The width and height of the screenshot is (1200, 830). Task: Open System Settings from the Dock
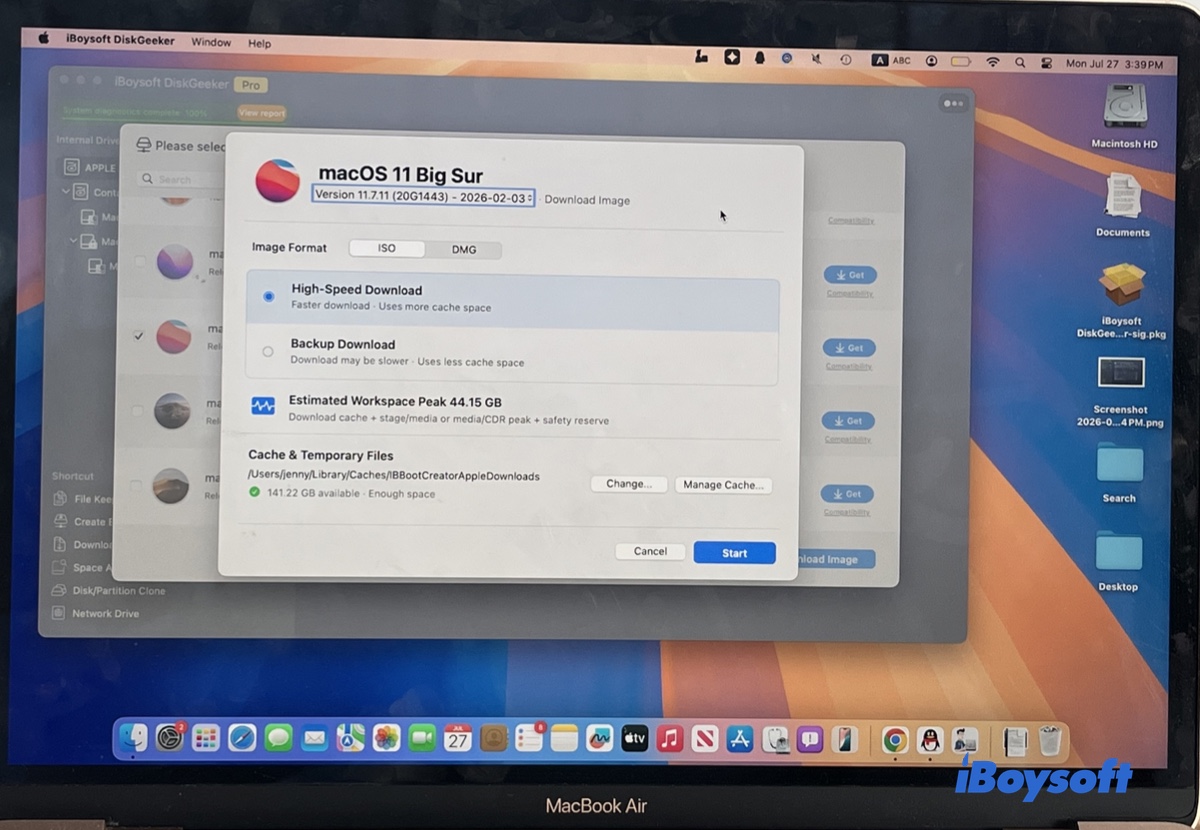(x=169, y=738)
